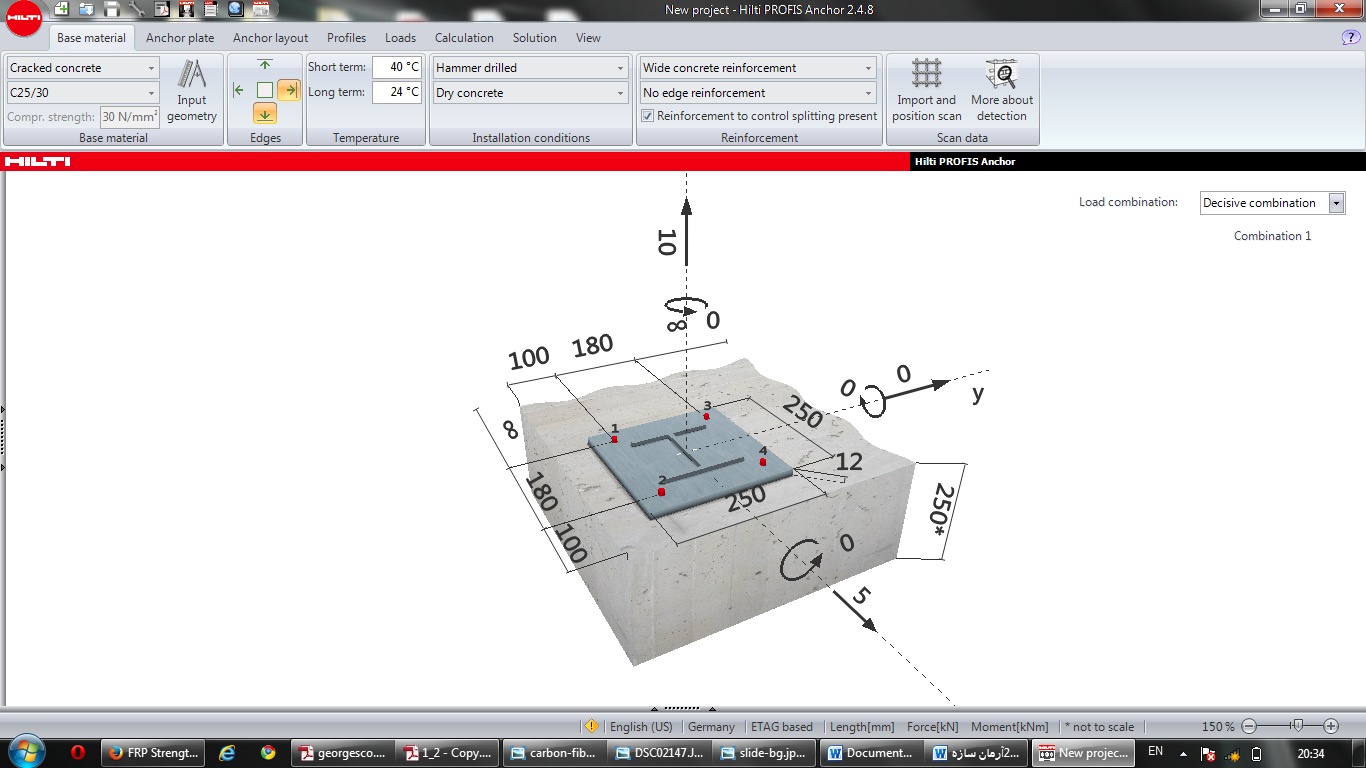The height and width of the screenshot is (768, 1366).
Task: Click the warning icon in status bar
Action: click(591, 726)
